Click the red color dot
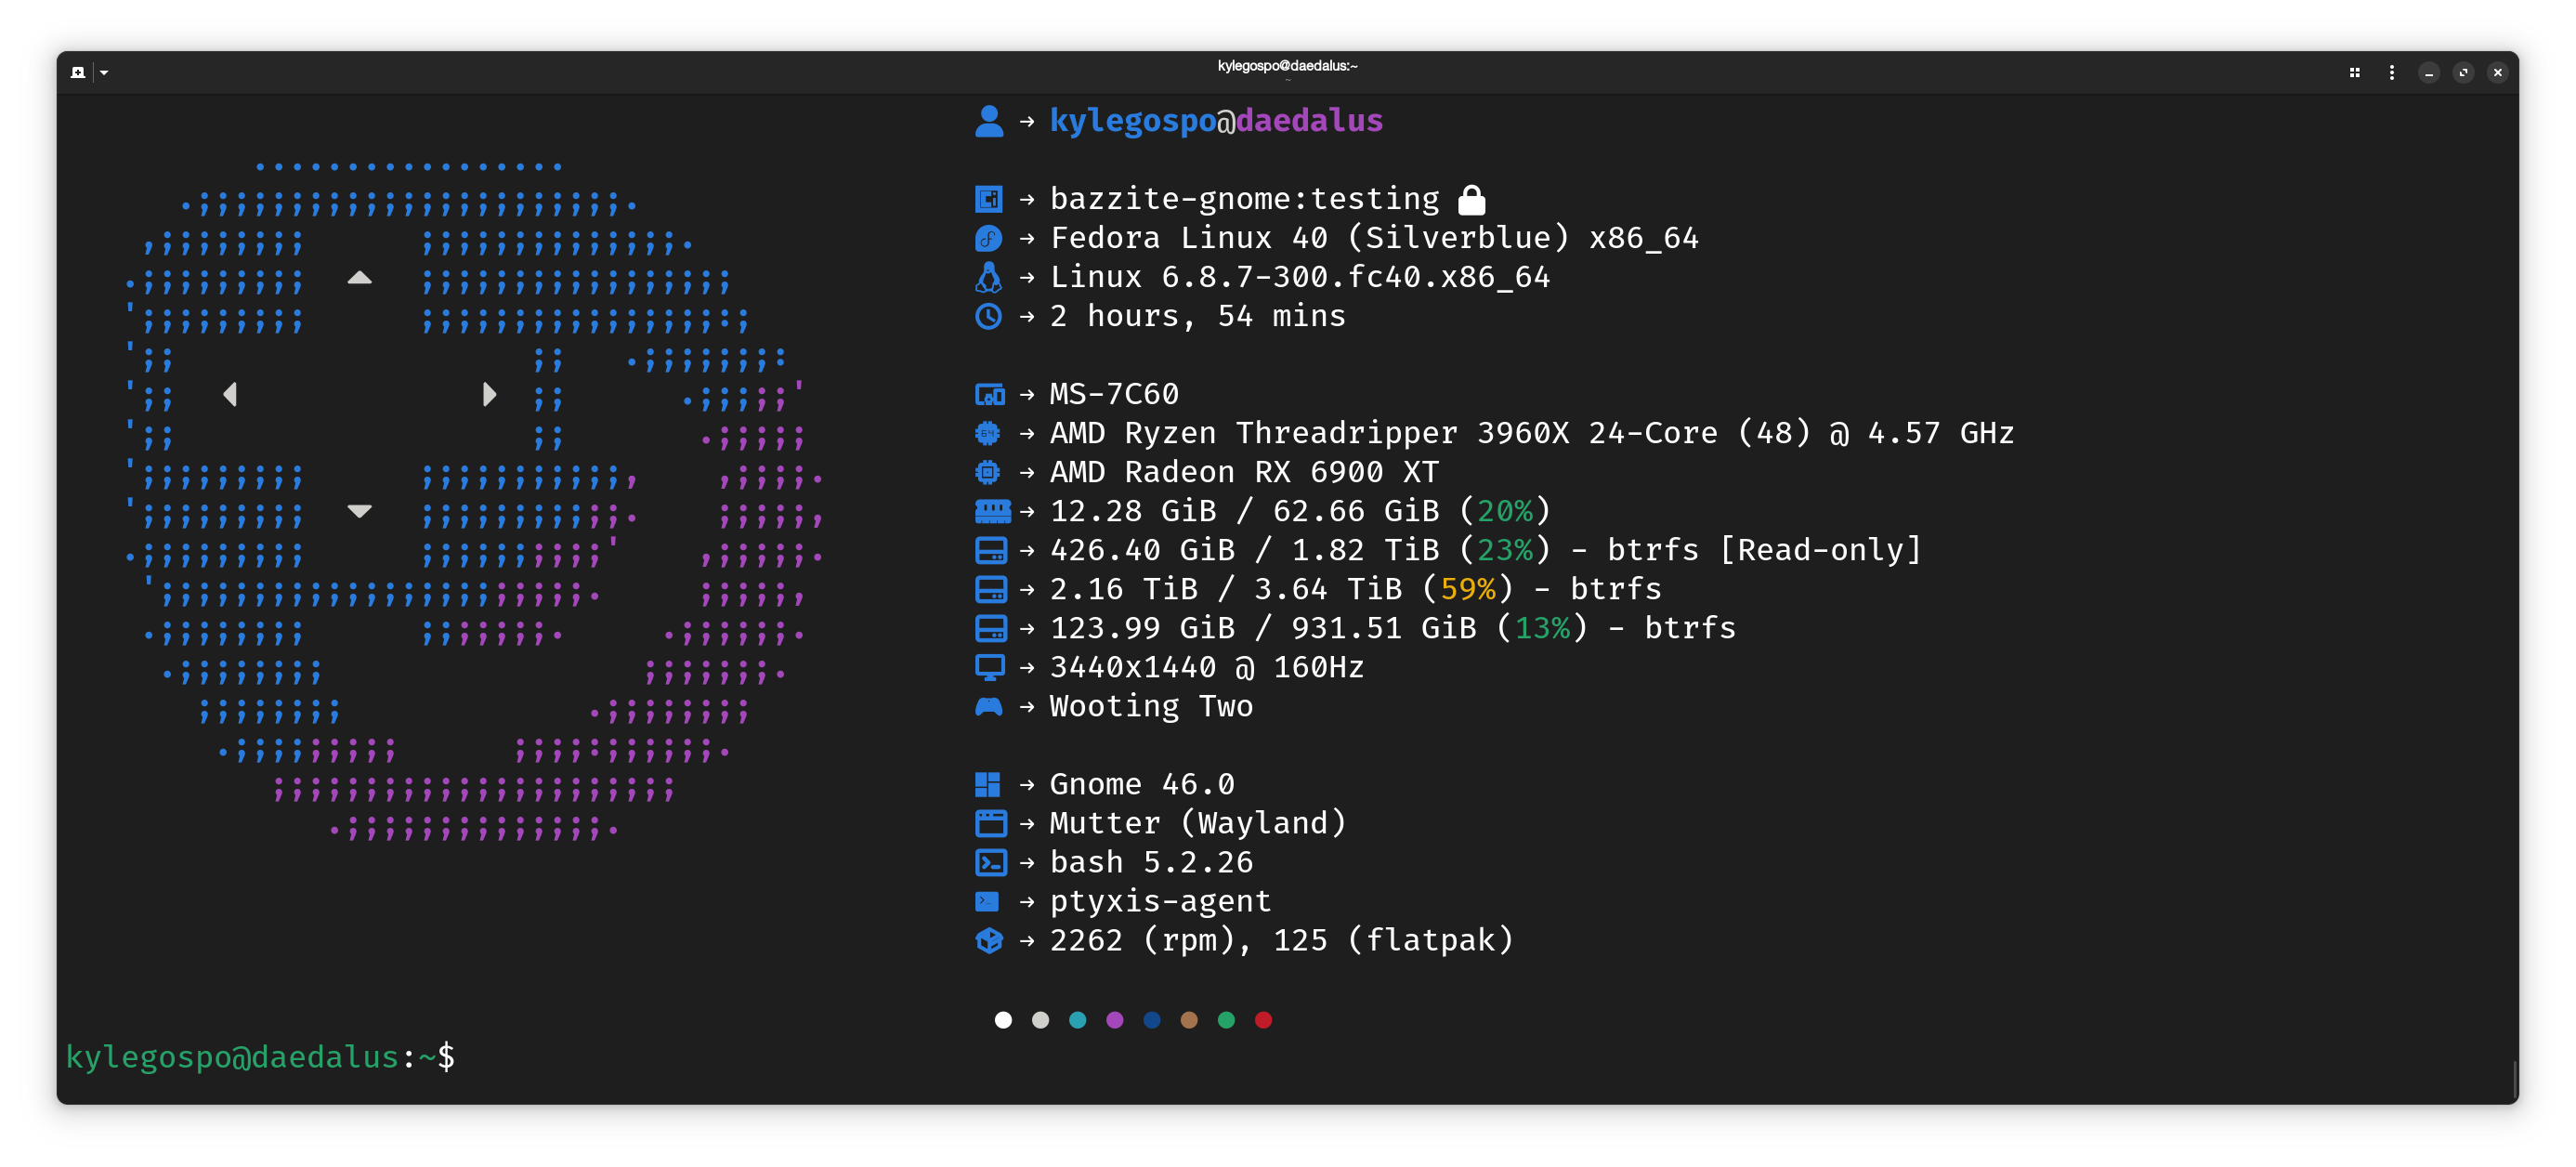The width and height of the screenshot is (2576, 1167). click(x=1263, y=1020)
